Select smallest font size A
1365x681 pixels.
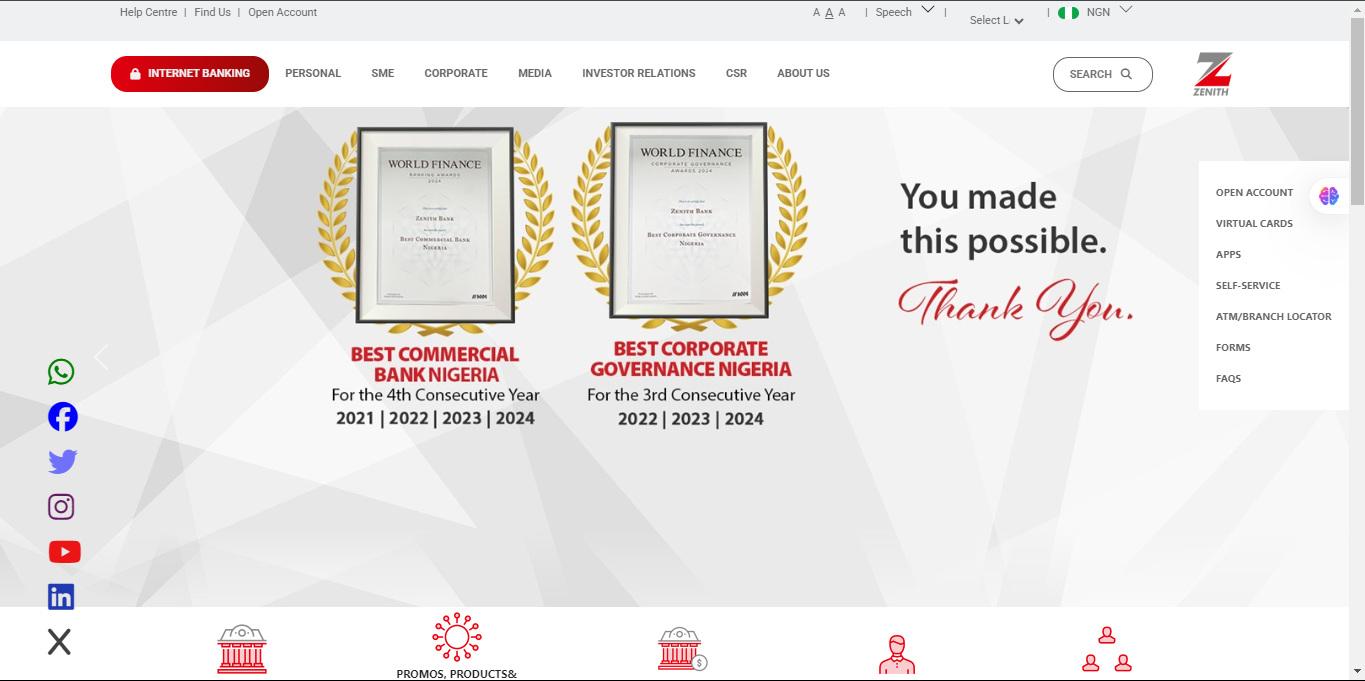[x=816, y=13]
